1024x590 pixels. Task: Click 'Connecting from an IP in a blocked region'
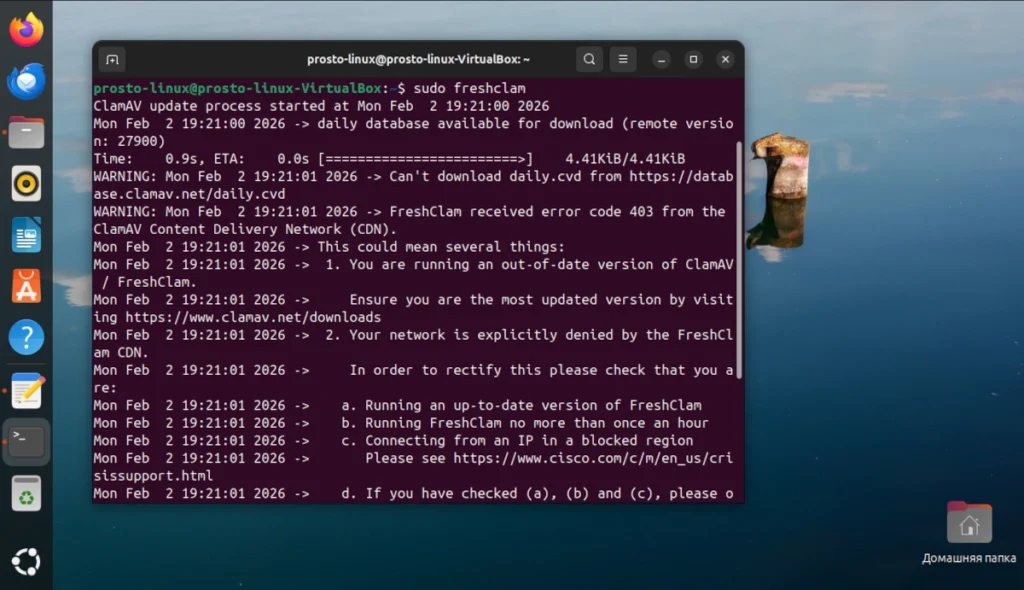(529, 441)
